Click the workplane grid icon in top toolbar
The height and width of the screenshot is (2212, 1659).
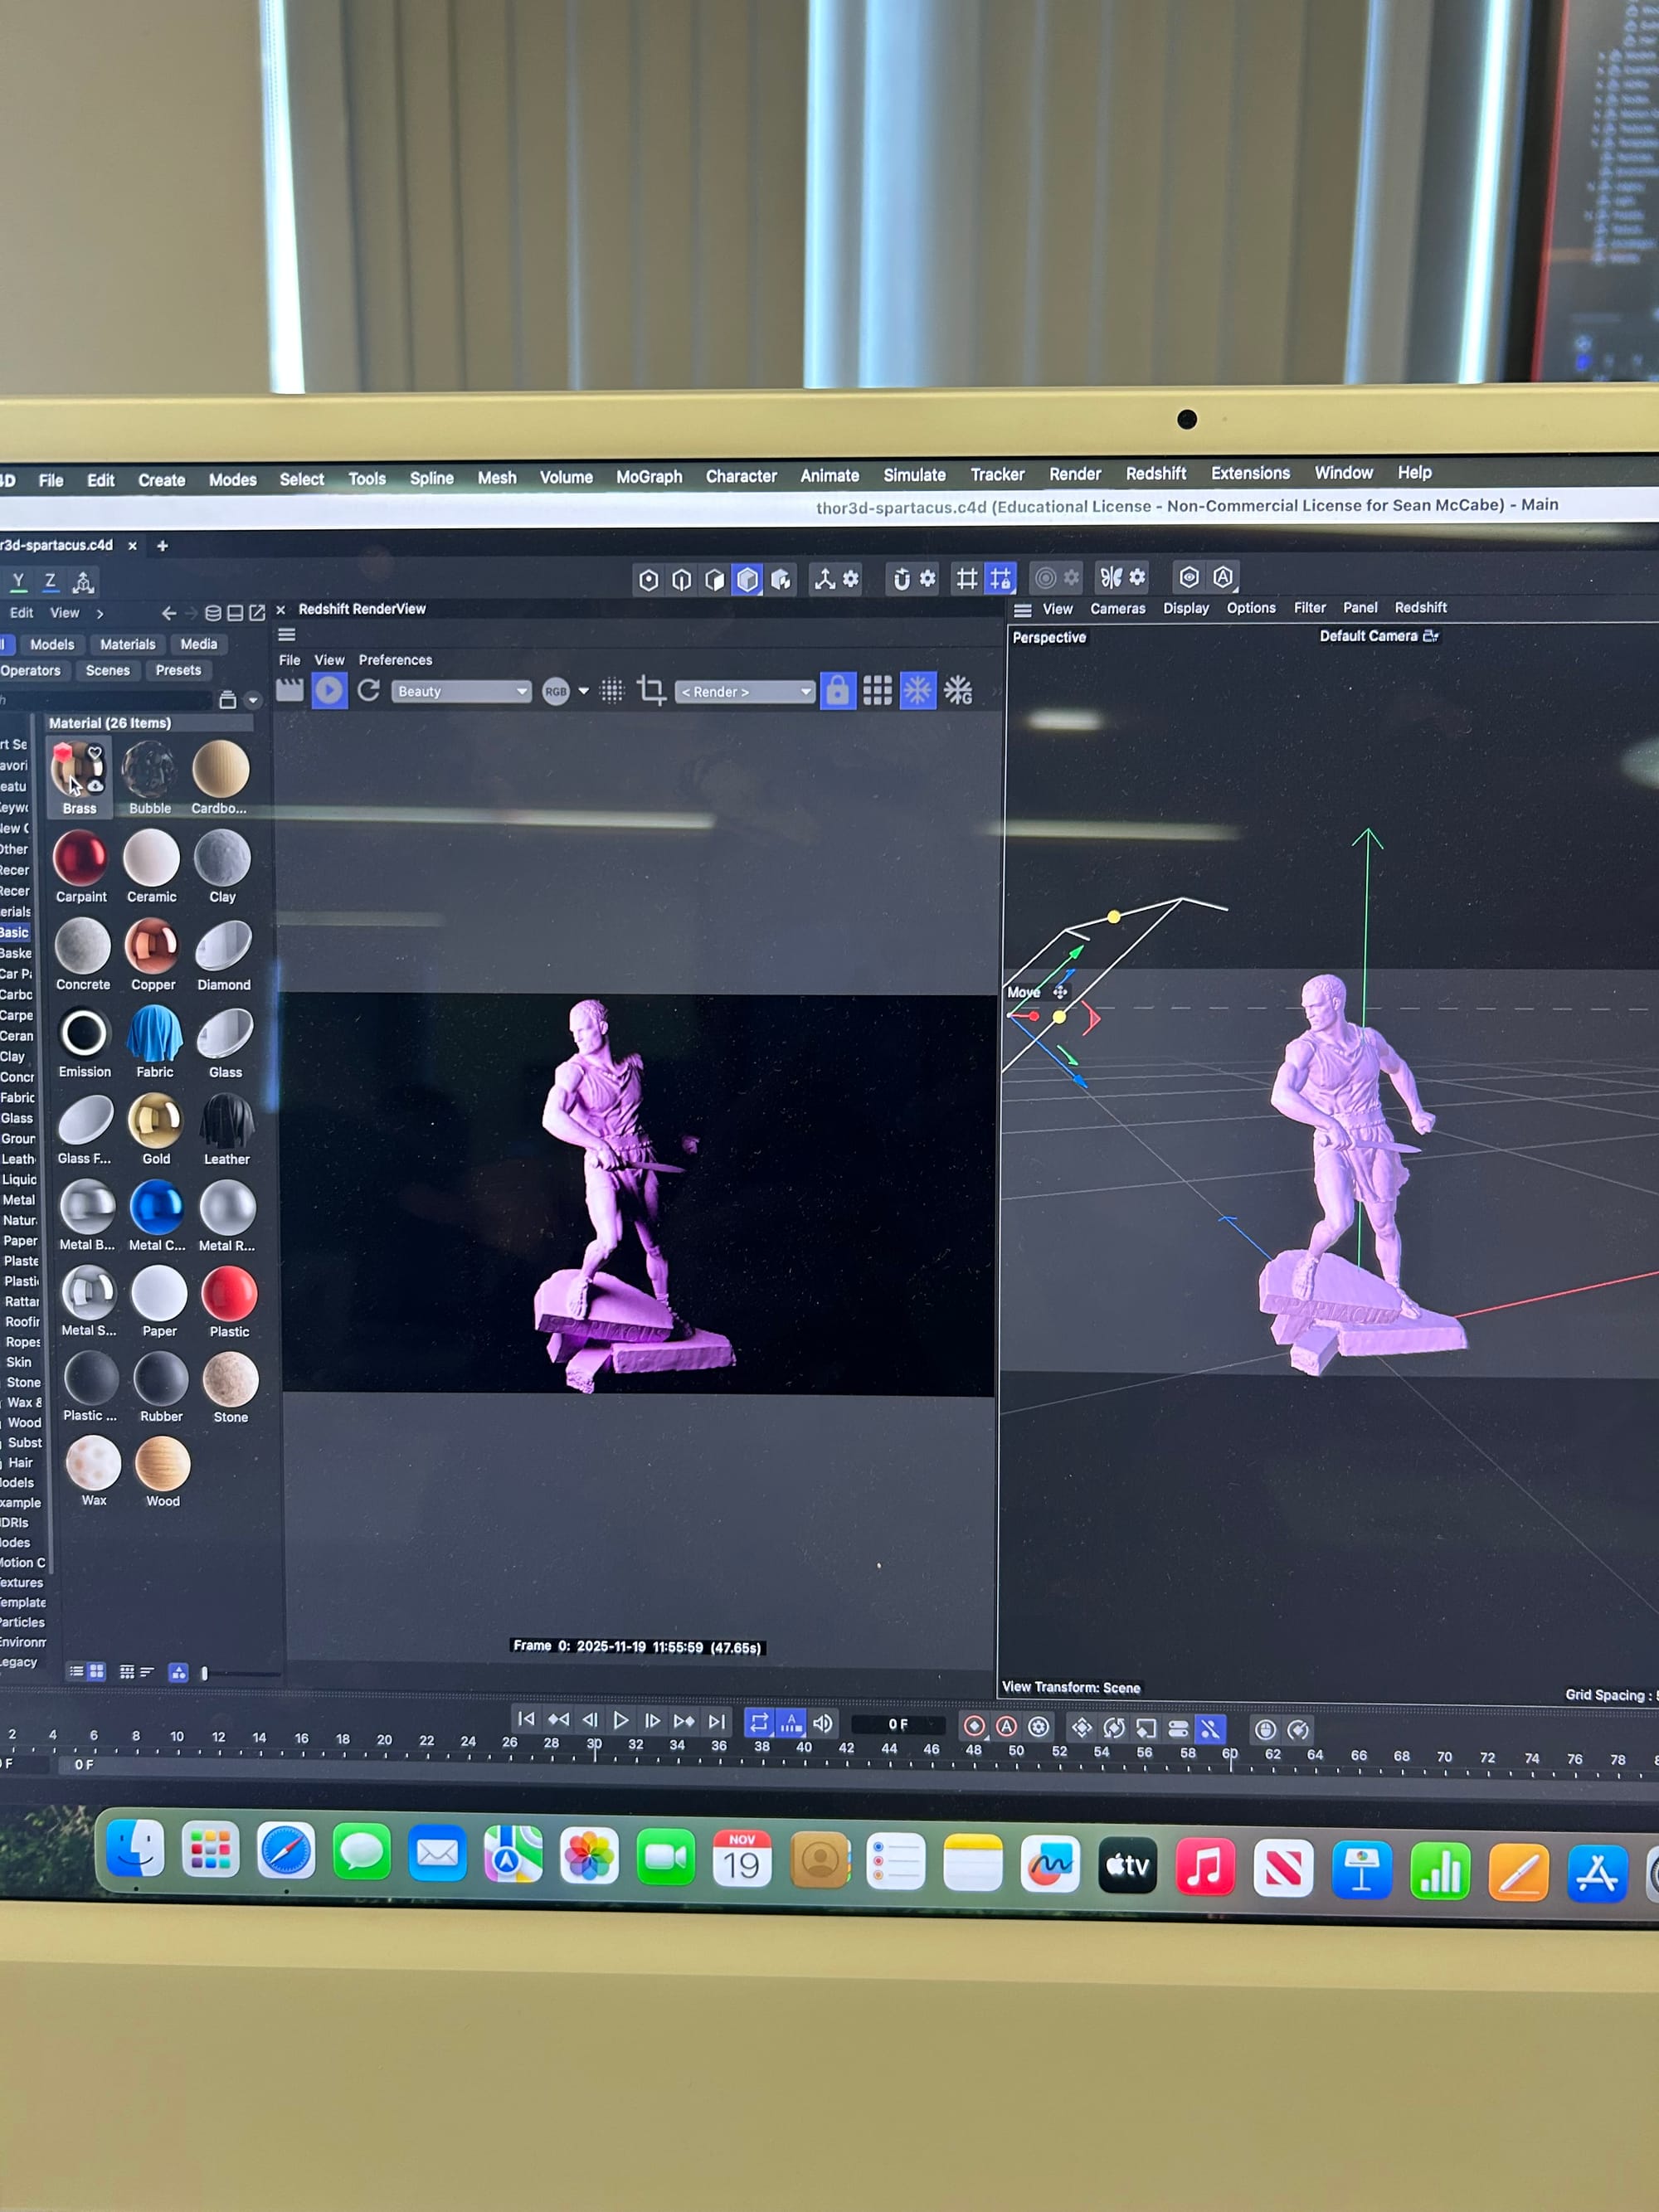tap(967, 578)
